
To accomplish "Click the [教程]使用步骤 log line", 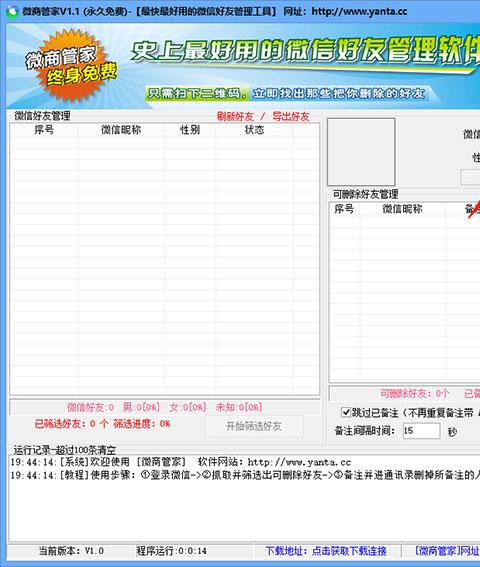I will [245, 475].
